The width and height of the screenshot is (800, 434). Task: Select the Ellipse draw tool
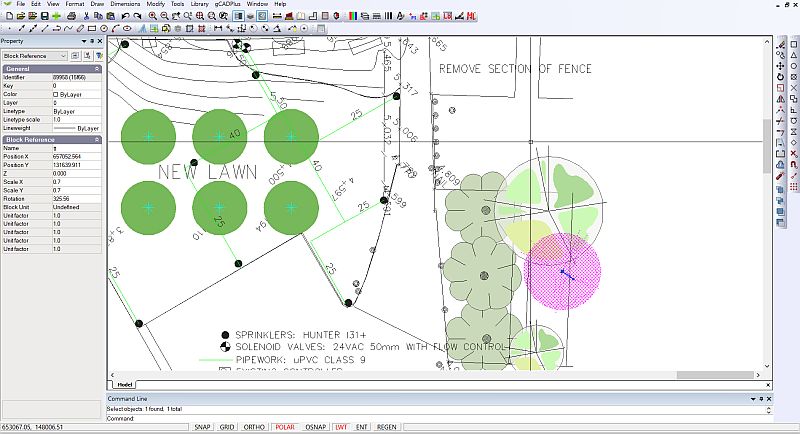(x=127, y=29)
